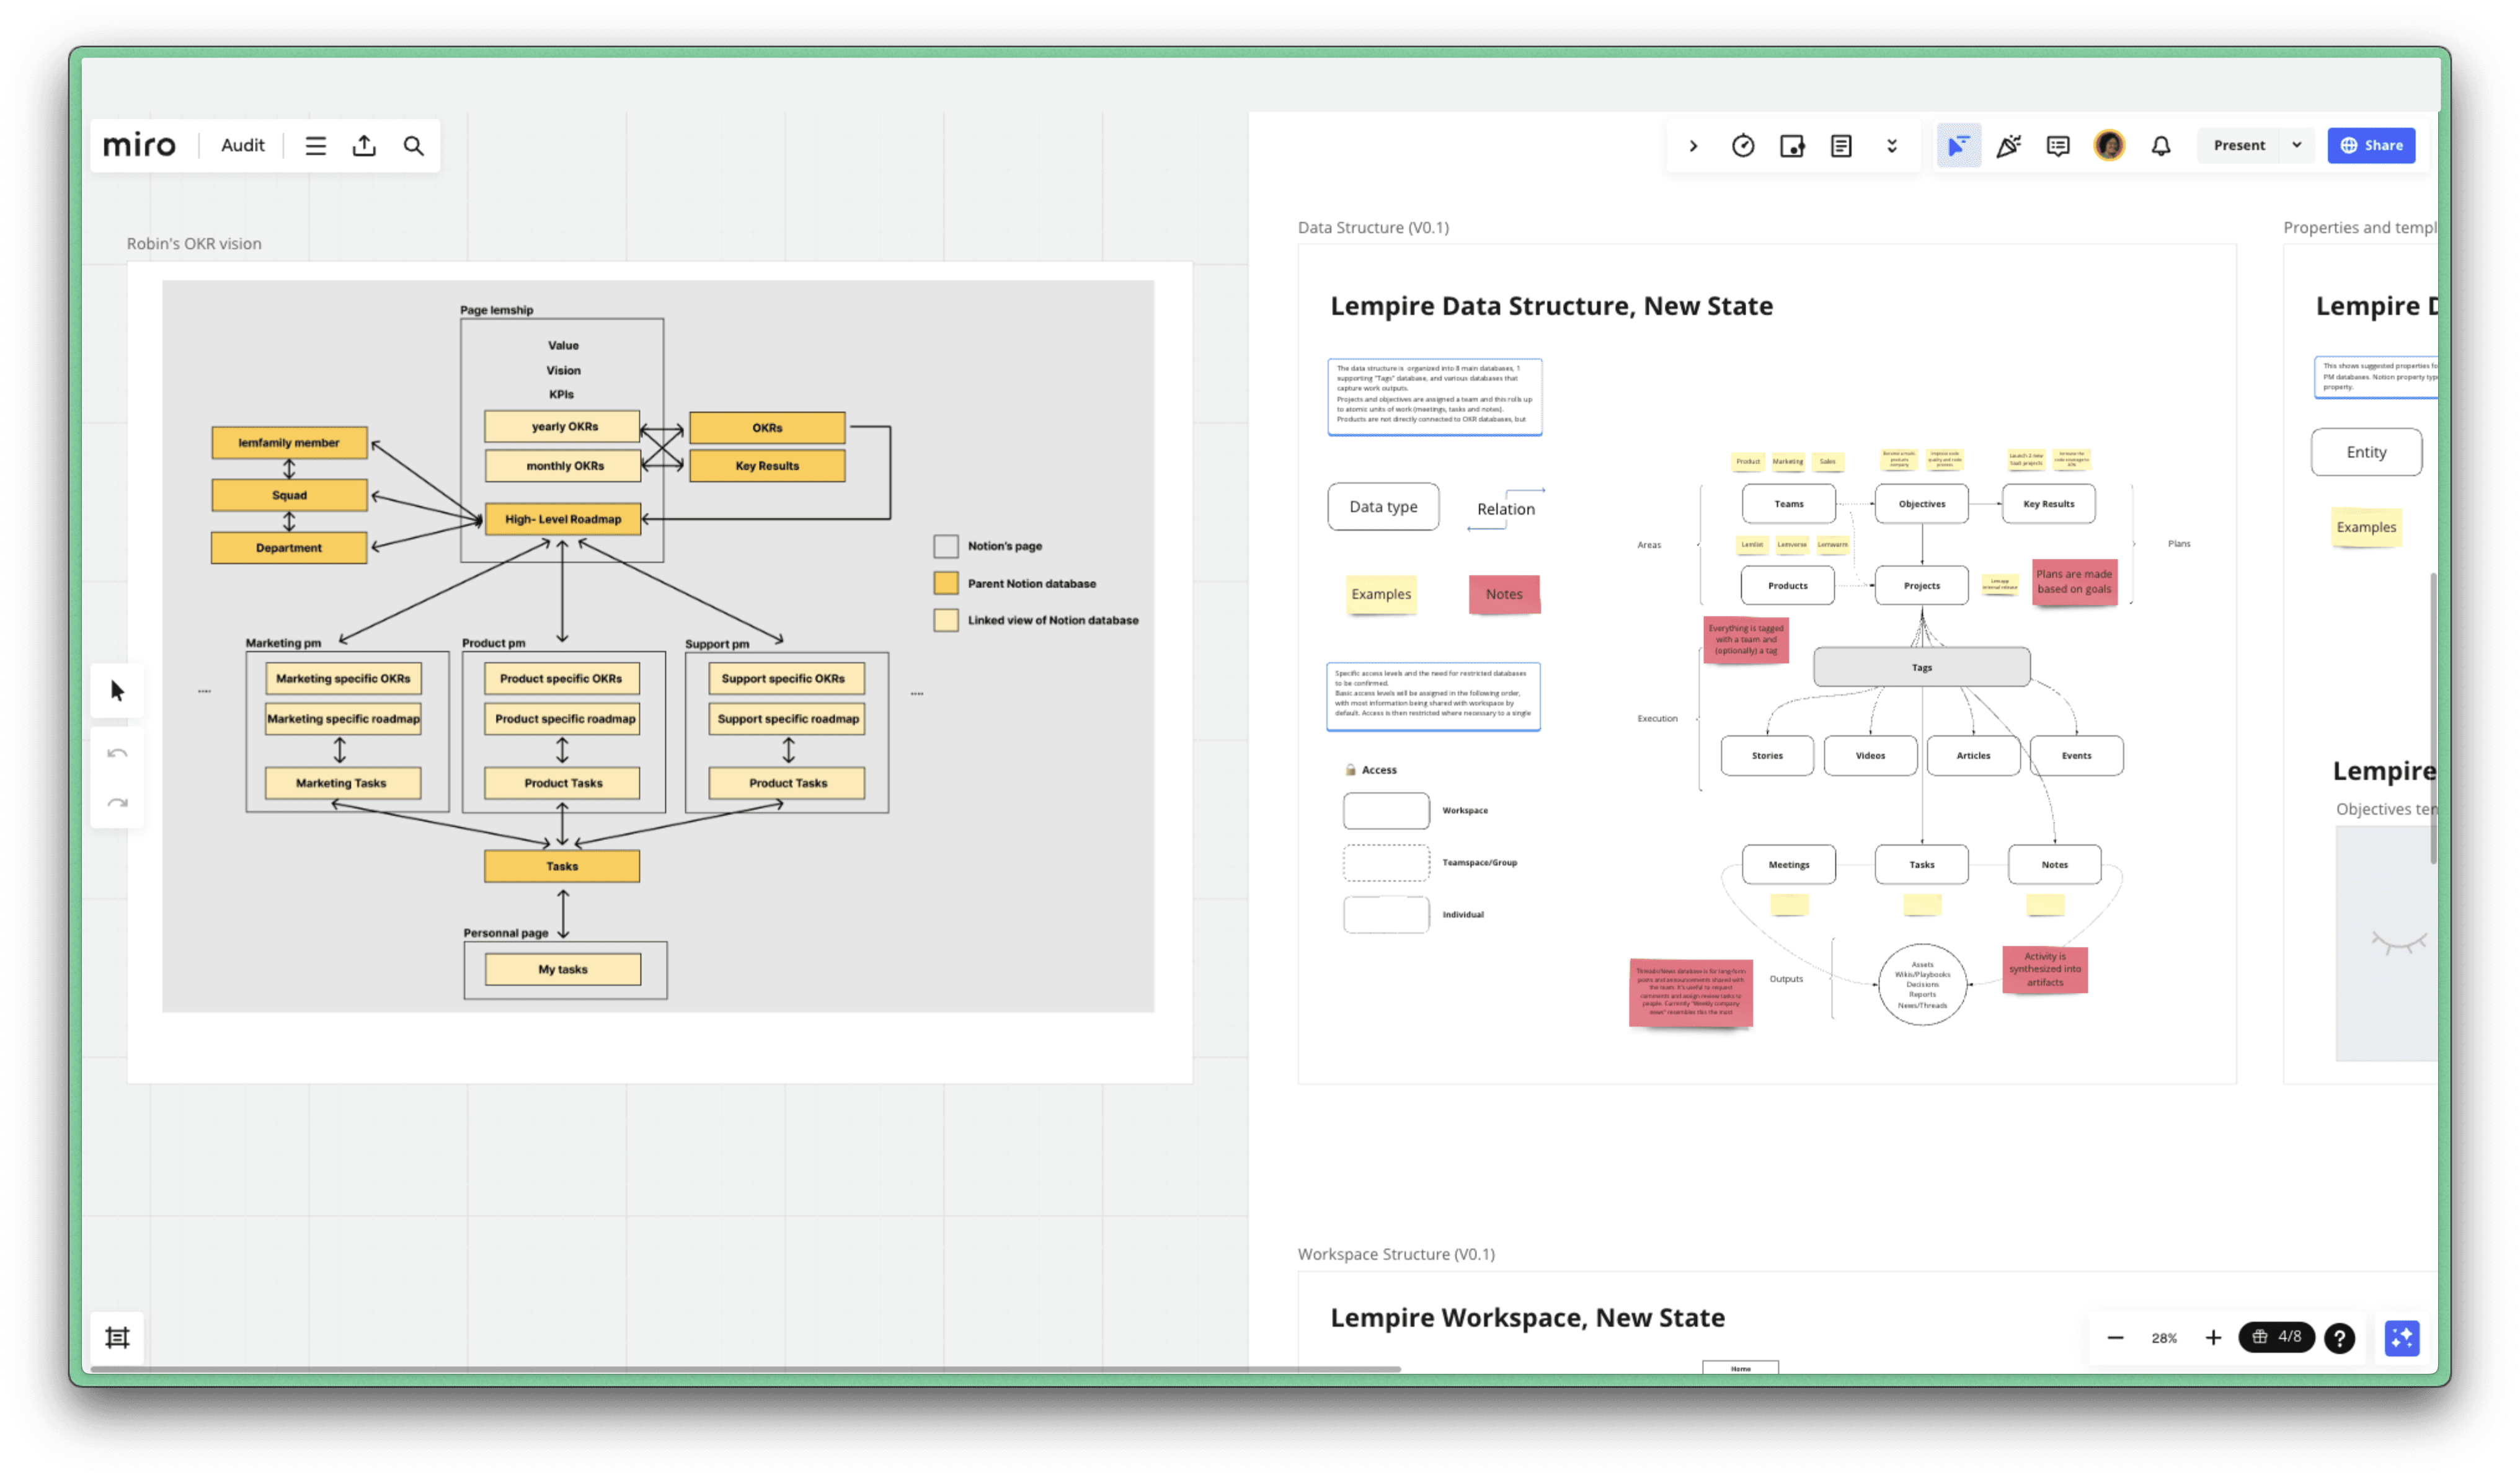Open the frames panel icon
This screenshot has height=1478, width=2520.
[x=117, y=1337]
